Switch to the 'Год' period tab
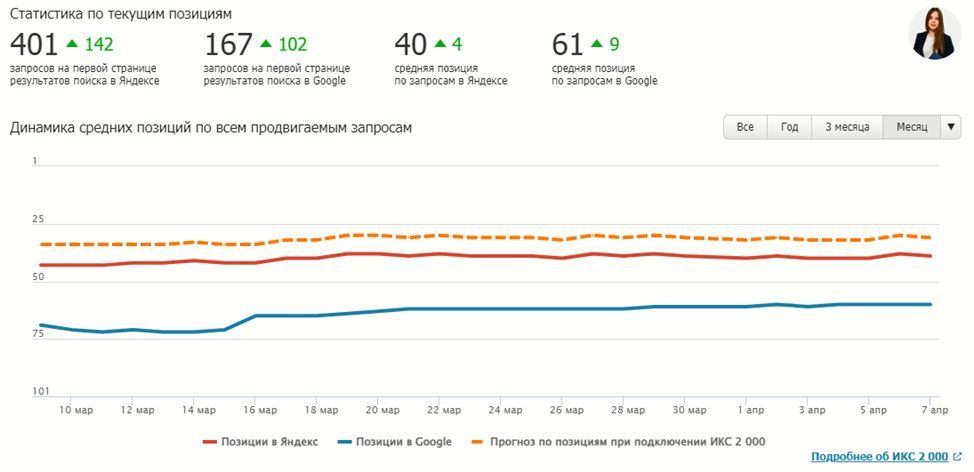Viewport: 974px width, 472px height. (x=789, y=127)
